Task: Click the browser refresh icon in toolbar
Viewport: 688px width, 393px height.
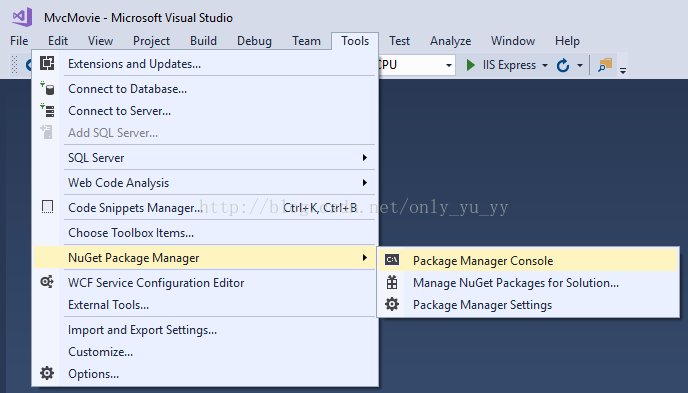Action: pos(563,65)
